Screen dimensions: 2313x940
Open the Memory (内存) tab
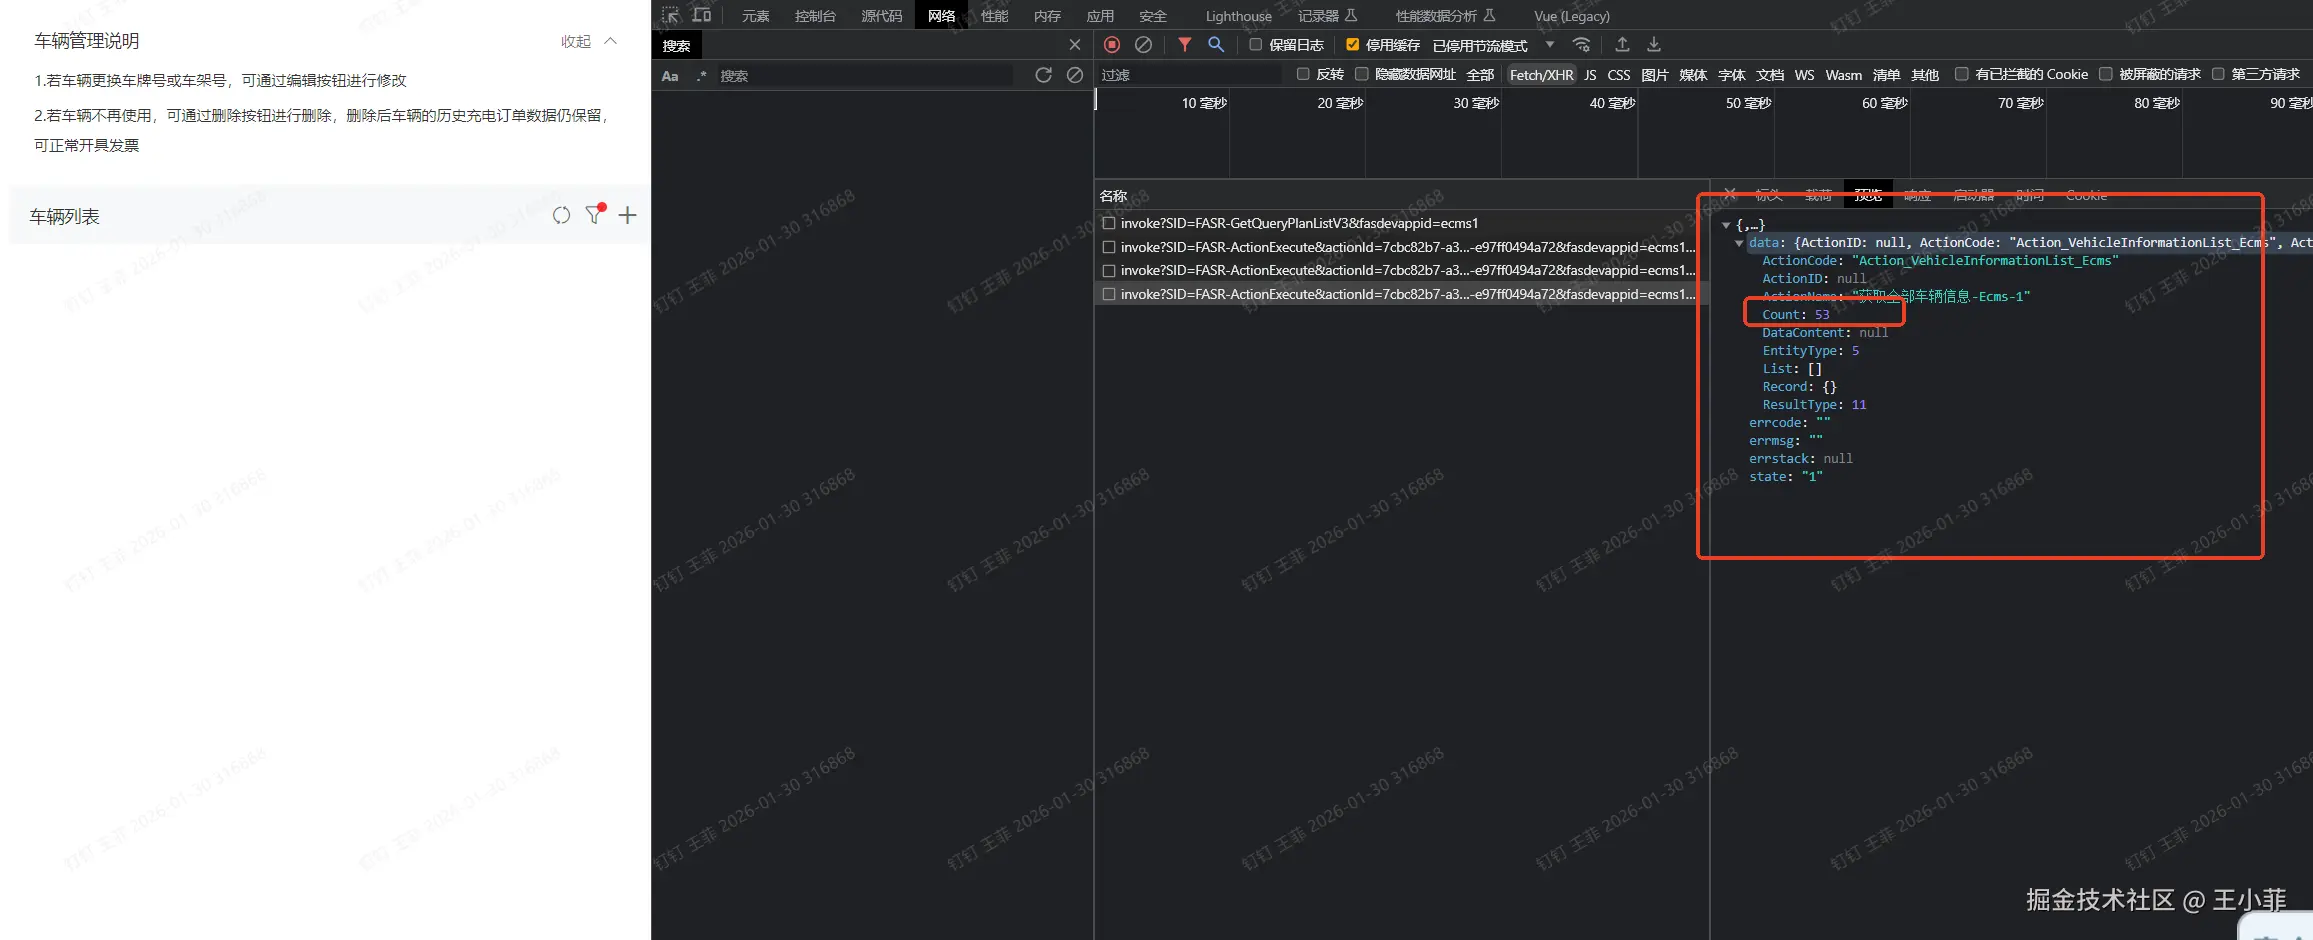point(1047,16)
